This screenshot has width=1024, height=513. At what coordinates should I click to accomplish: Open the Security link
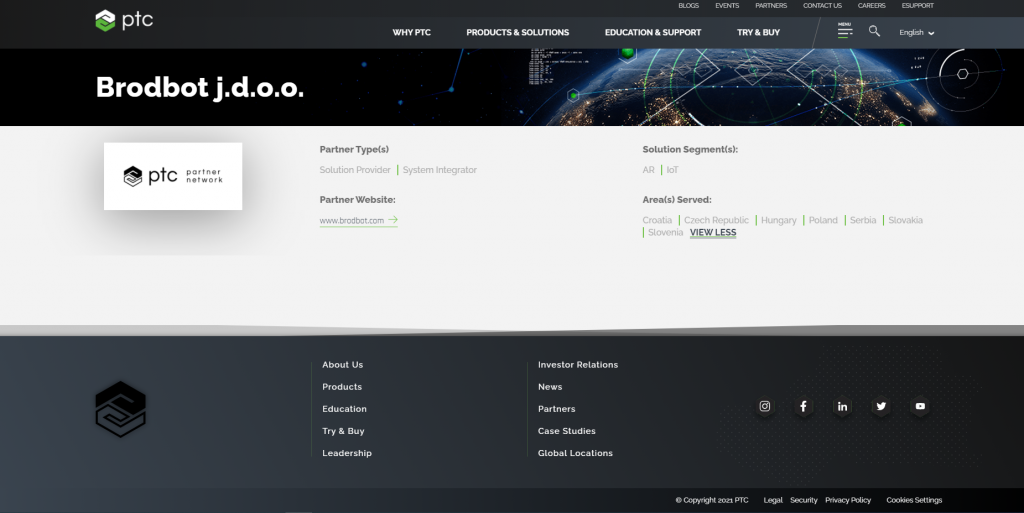point(804,500)
